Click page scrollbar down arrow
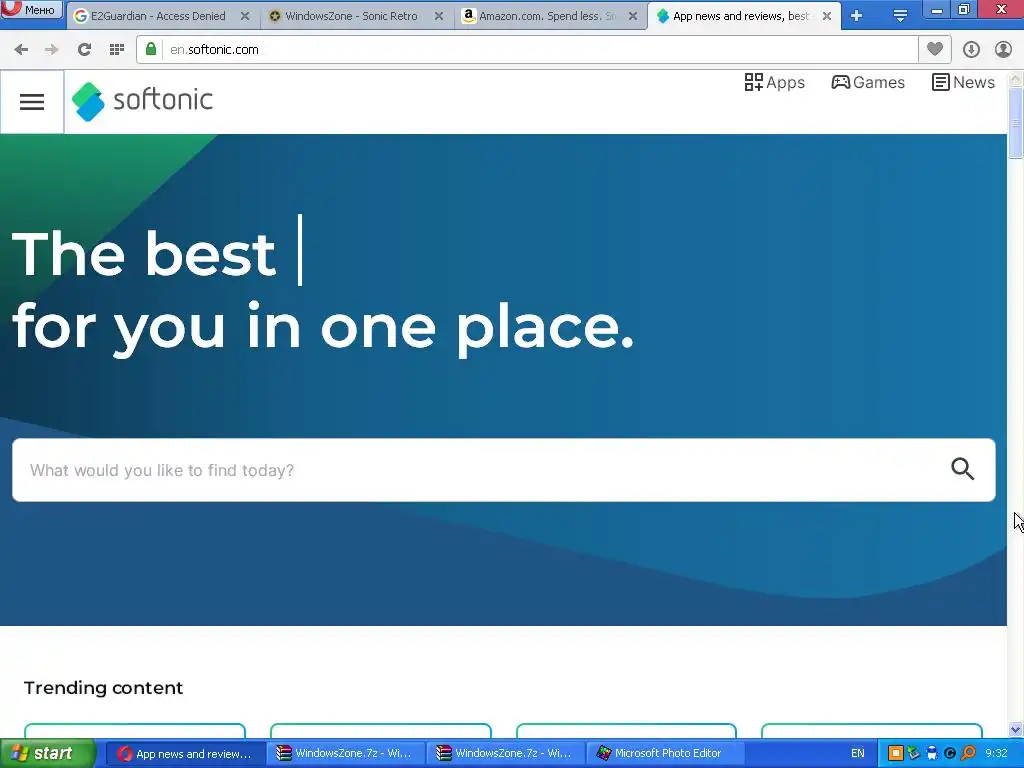This screenshot has width=1024, height=768. pyautogui.click(x=1016, y=729)
